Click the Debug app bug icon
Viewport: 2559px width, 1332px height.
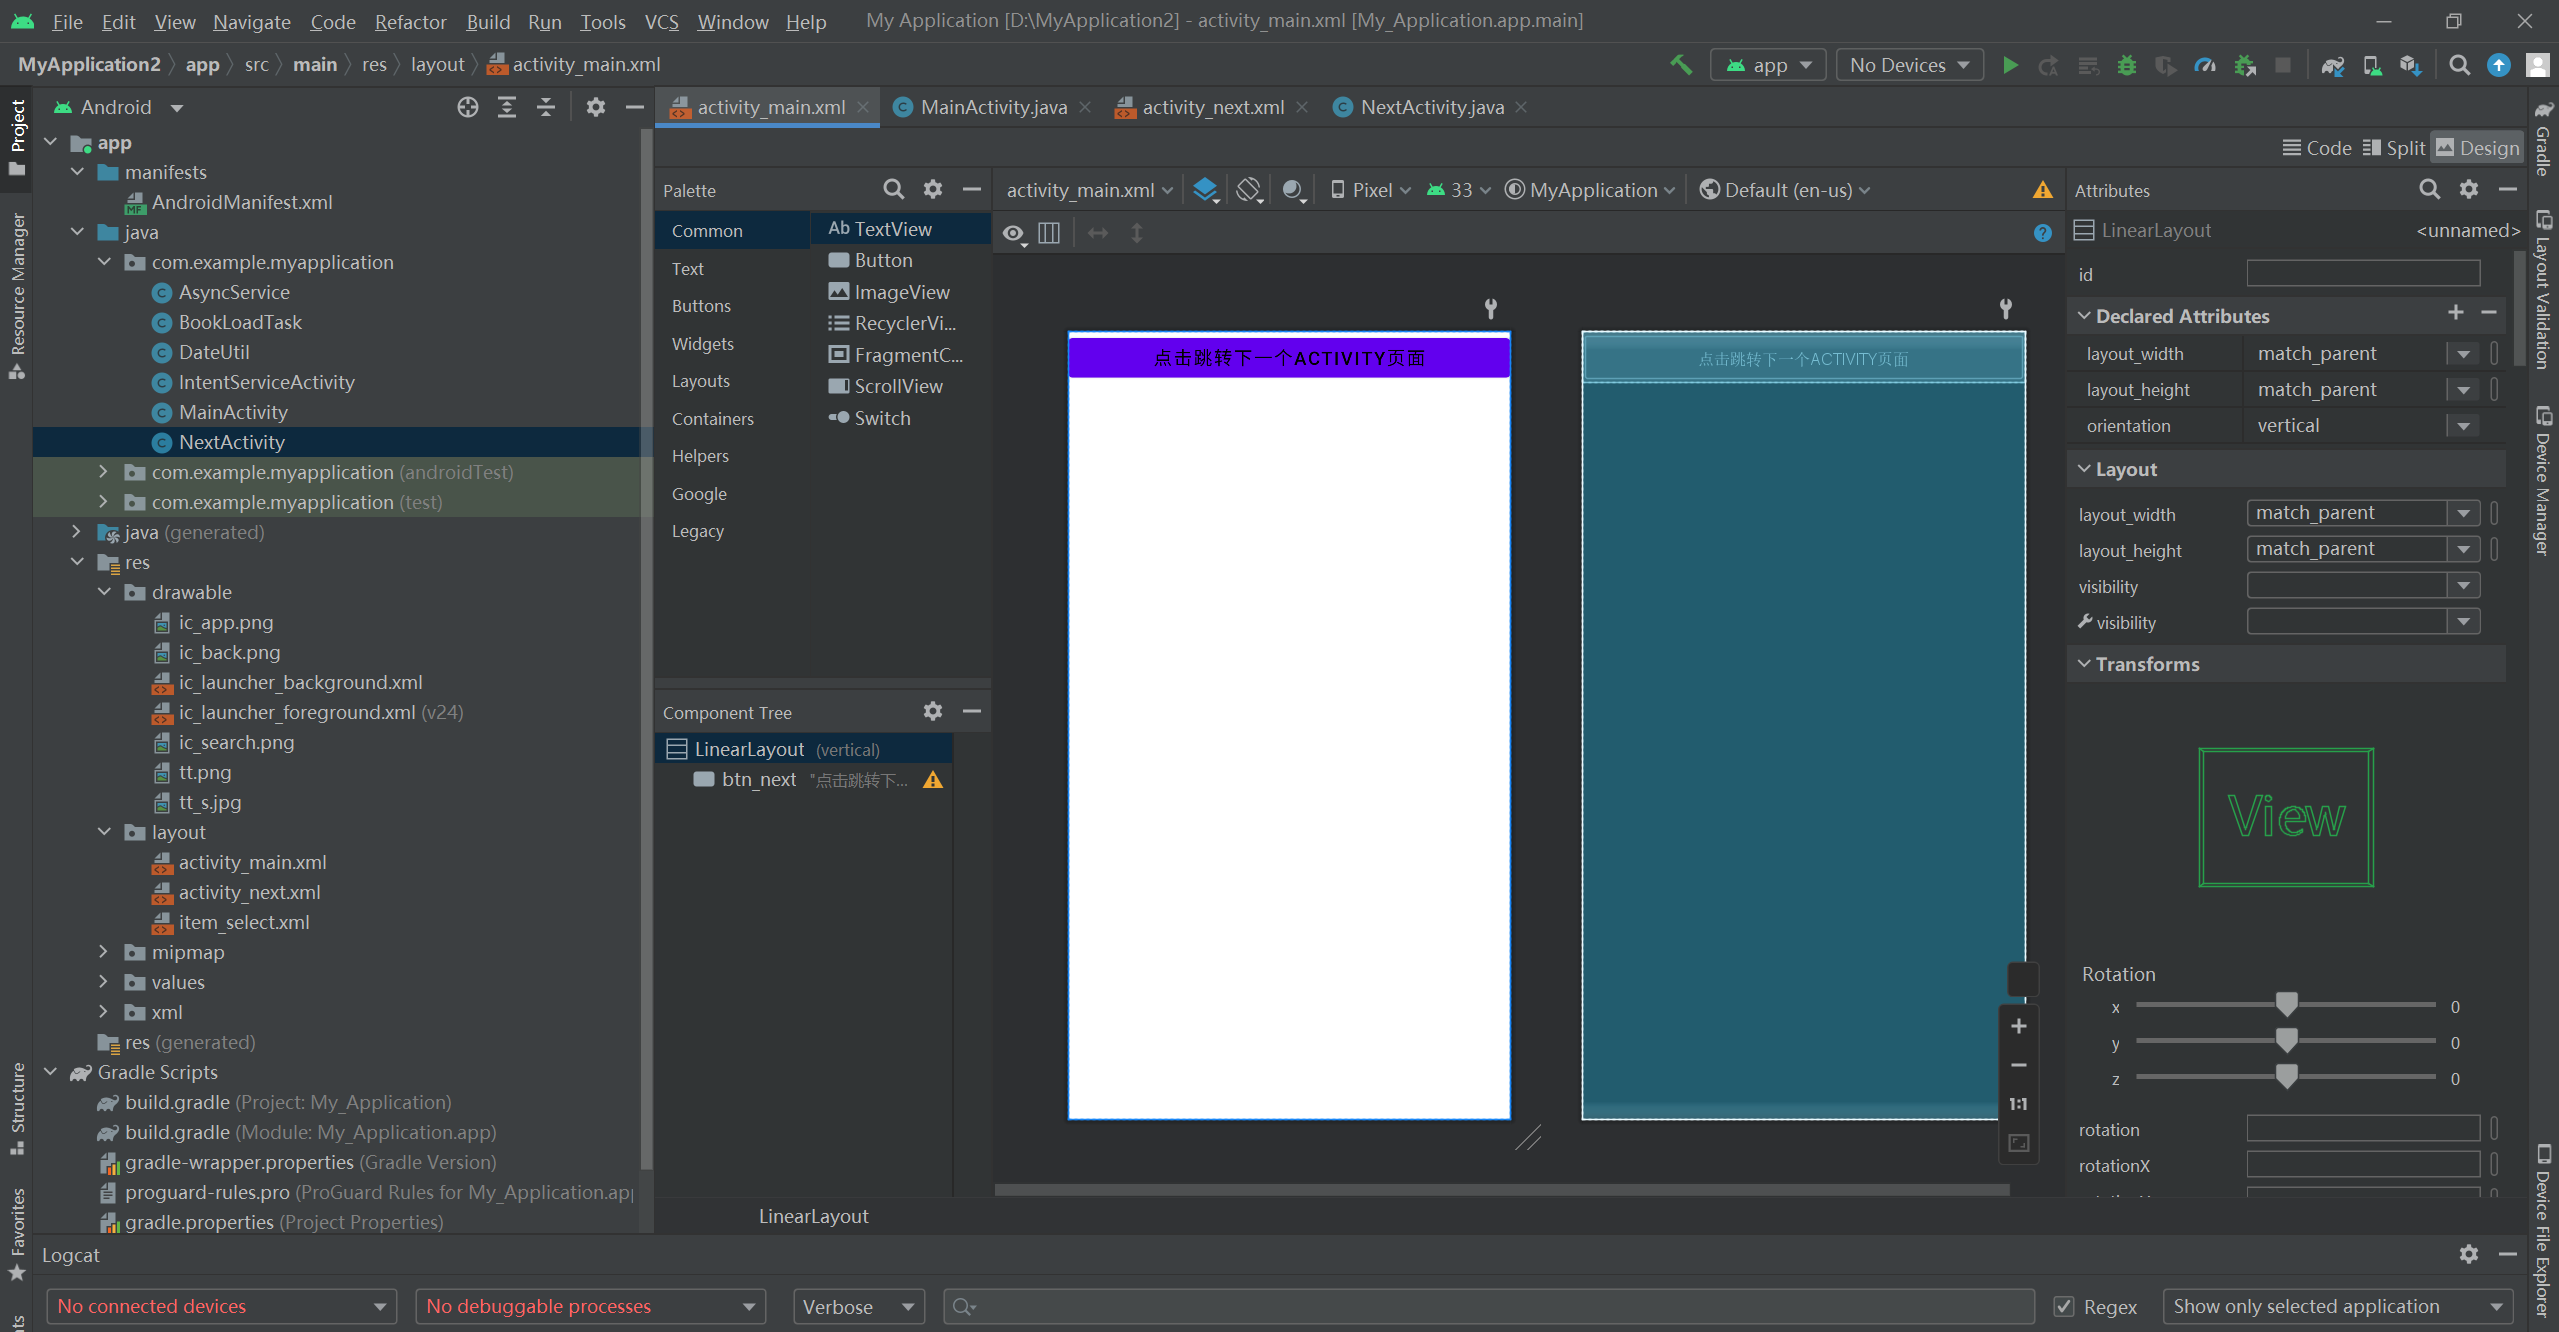point(2127,65)
